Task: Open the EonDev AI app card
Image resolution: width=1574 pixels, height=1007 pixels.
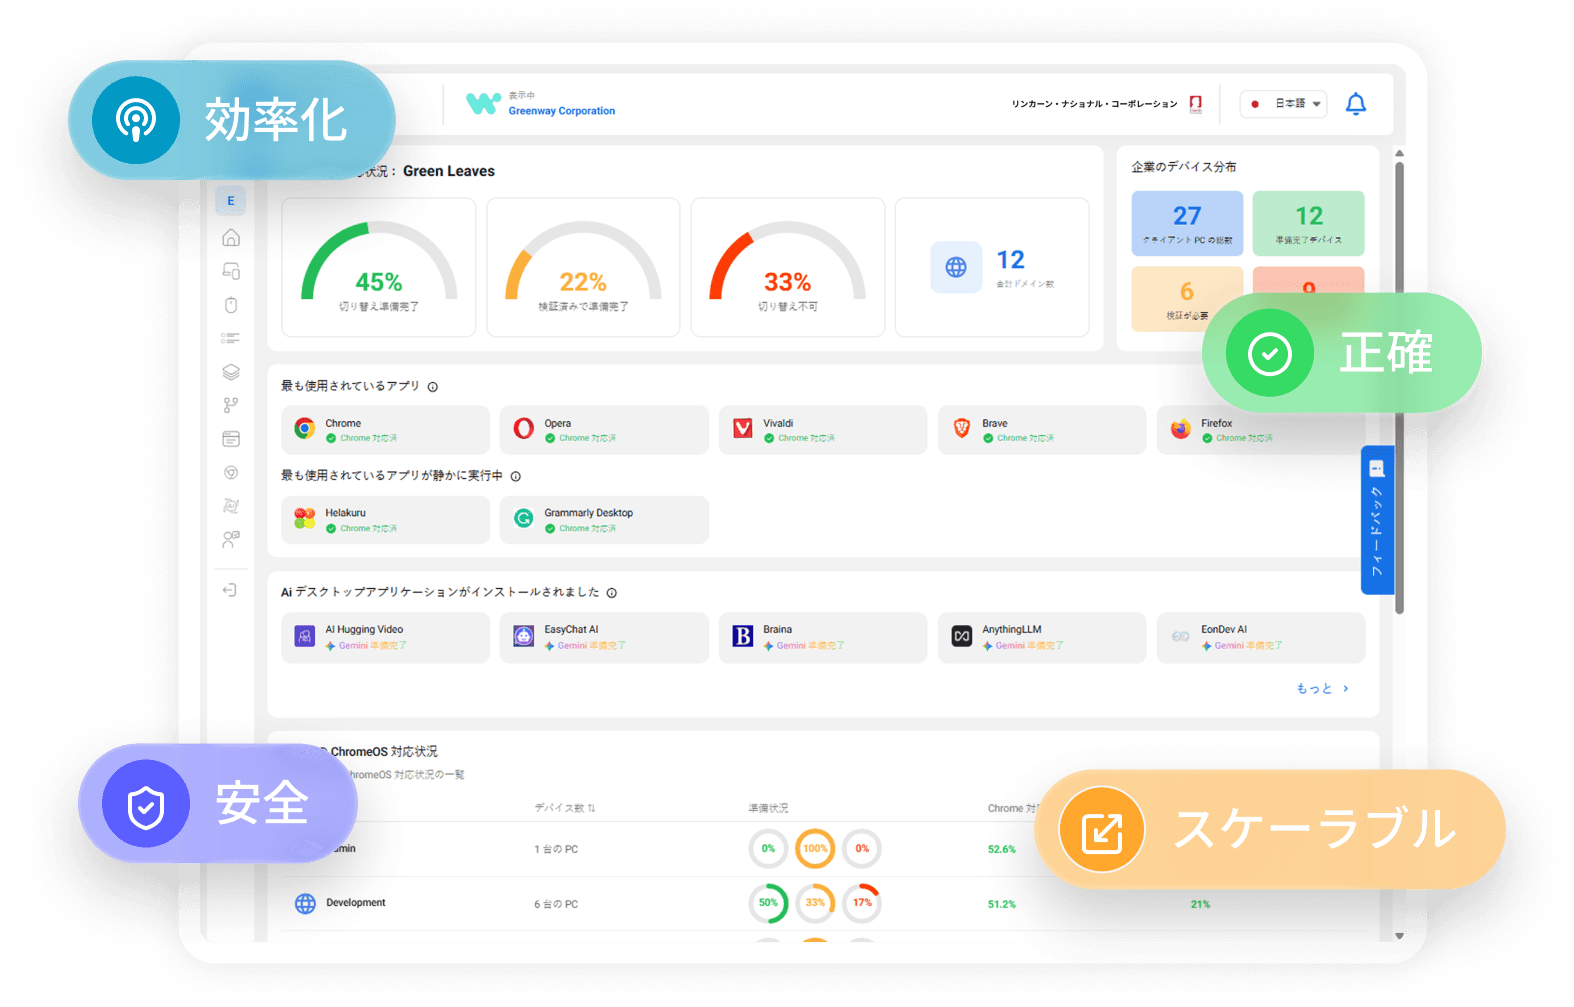Action: 1261,637
